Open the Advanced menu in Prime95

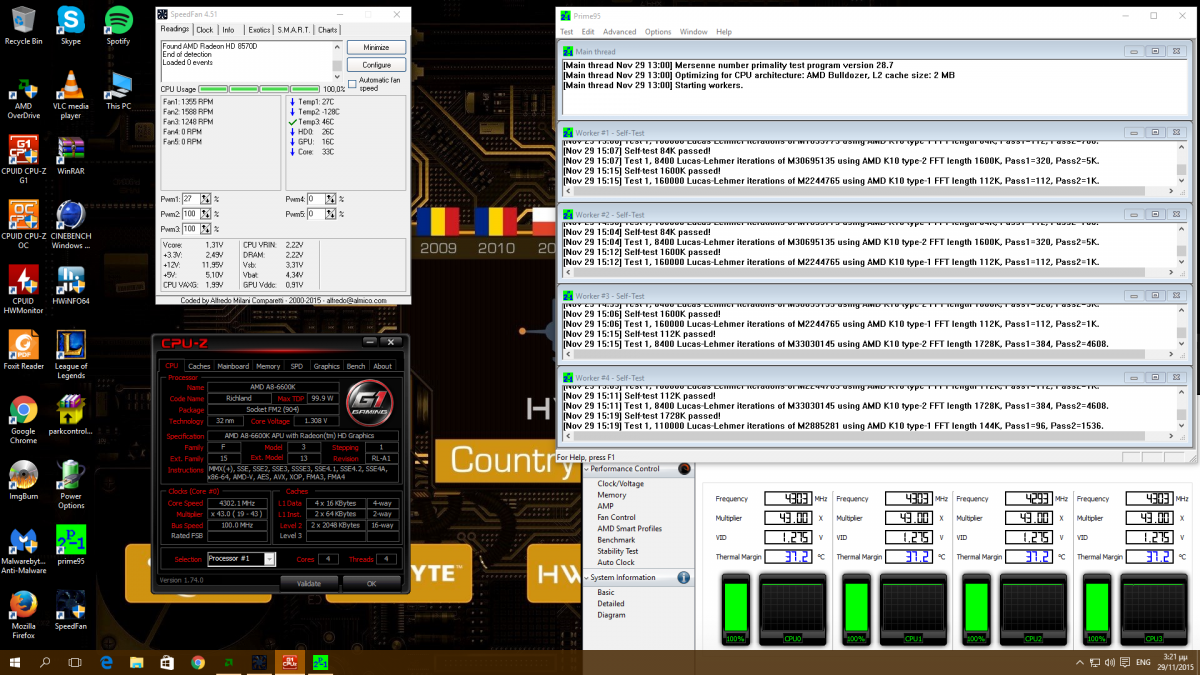tap(620, 32)
